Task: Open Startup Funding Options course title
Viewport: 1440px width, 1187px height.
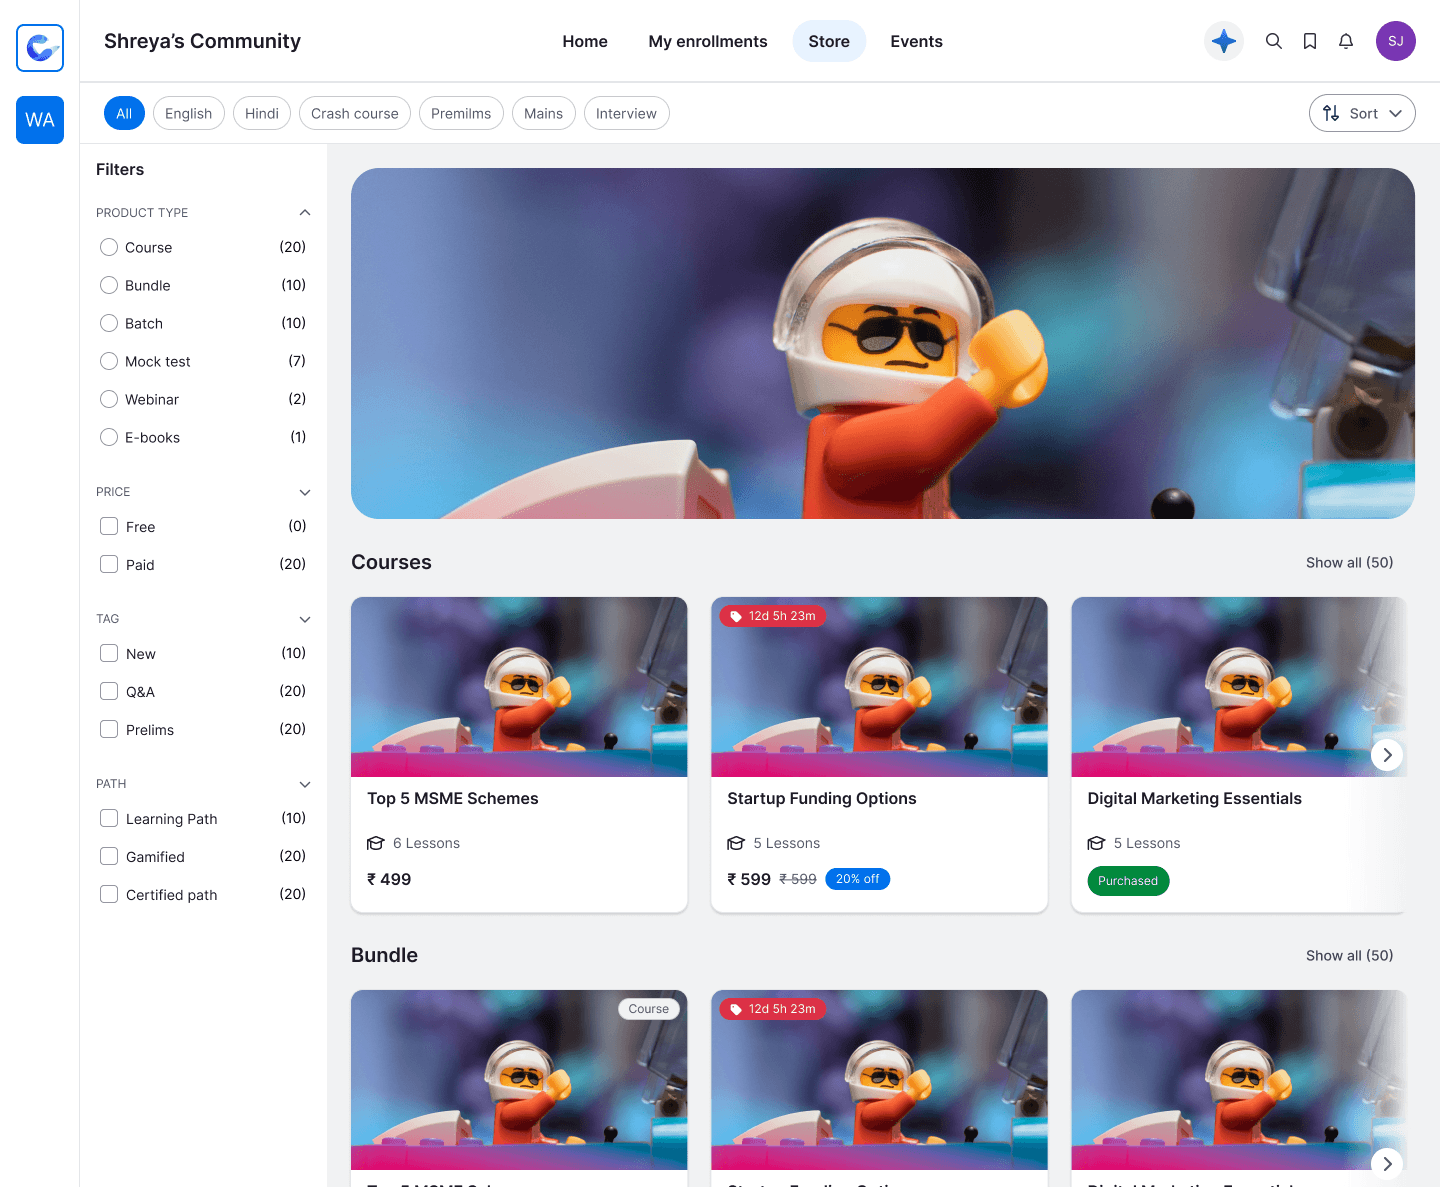Action: [822, 798]
